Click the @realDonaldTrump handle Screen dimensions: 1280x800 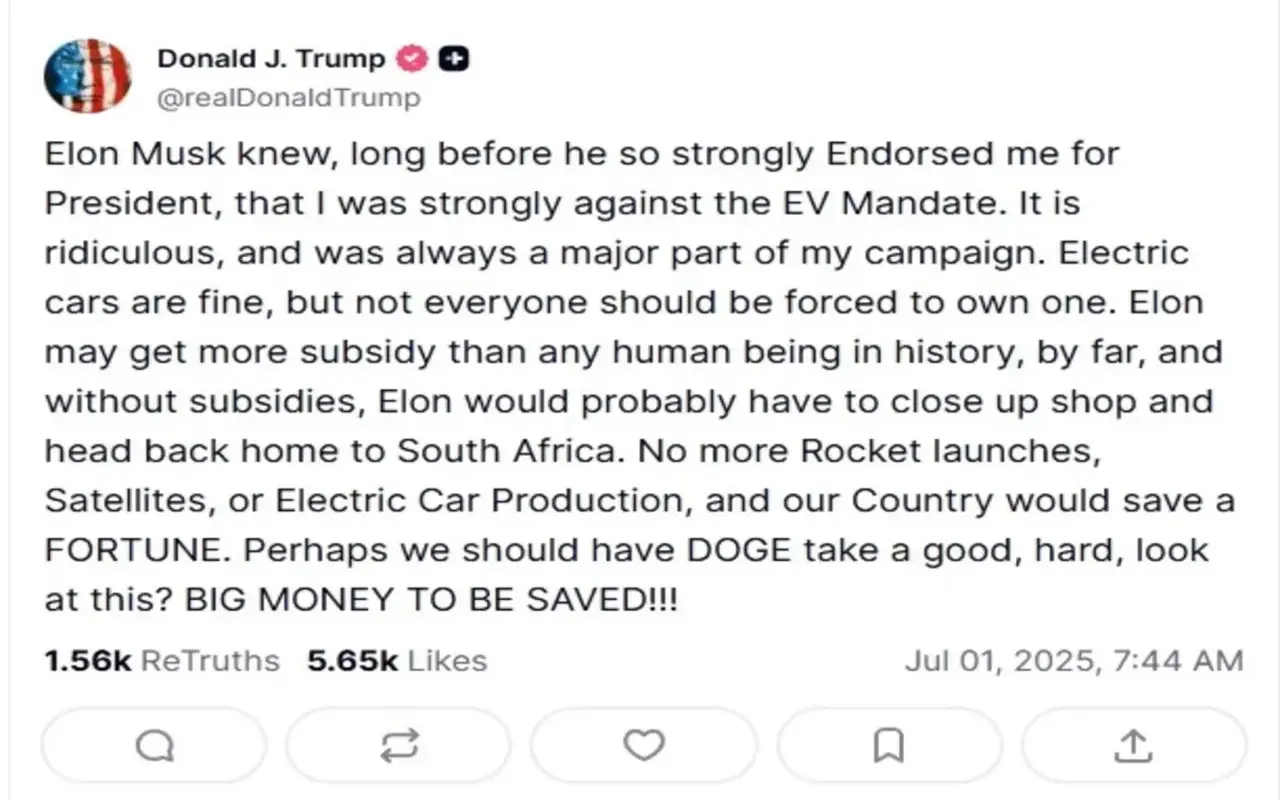point(288,98)
